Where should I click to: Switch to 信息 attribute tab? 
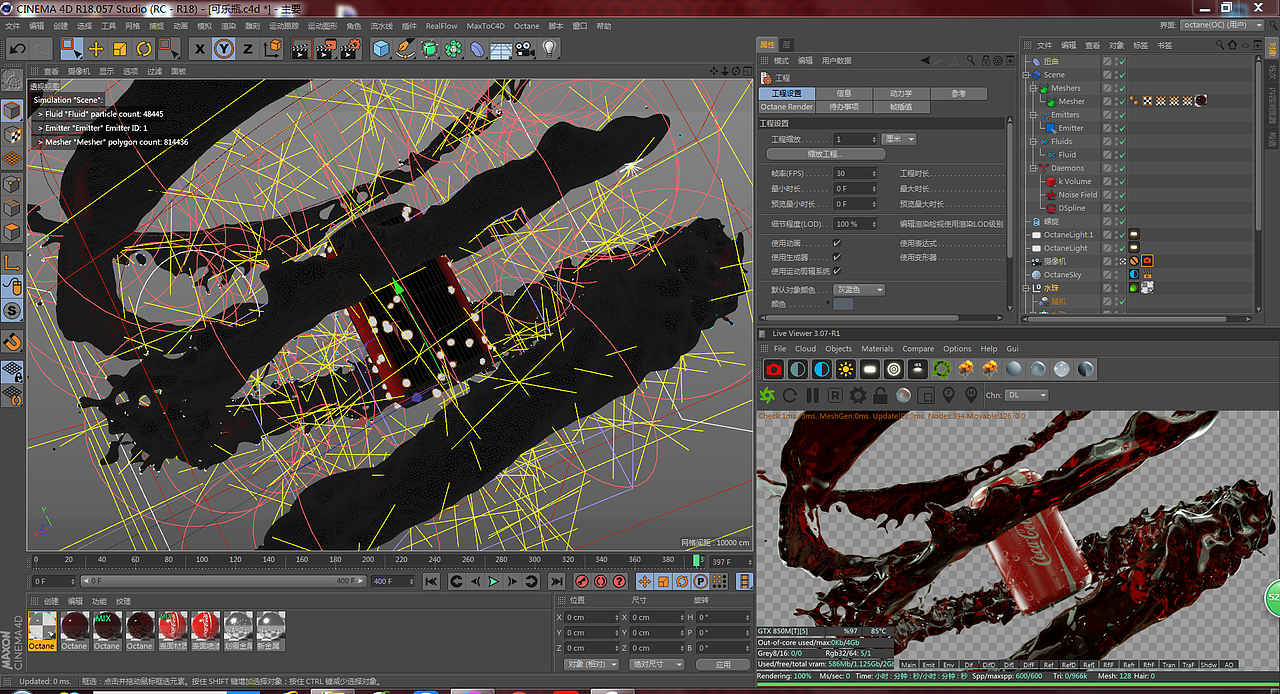844,93
